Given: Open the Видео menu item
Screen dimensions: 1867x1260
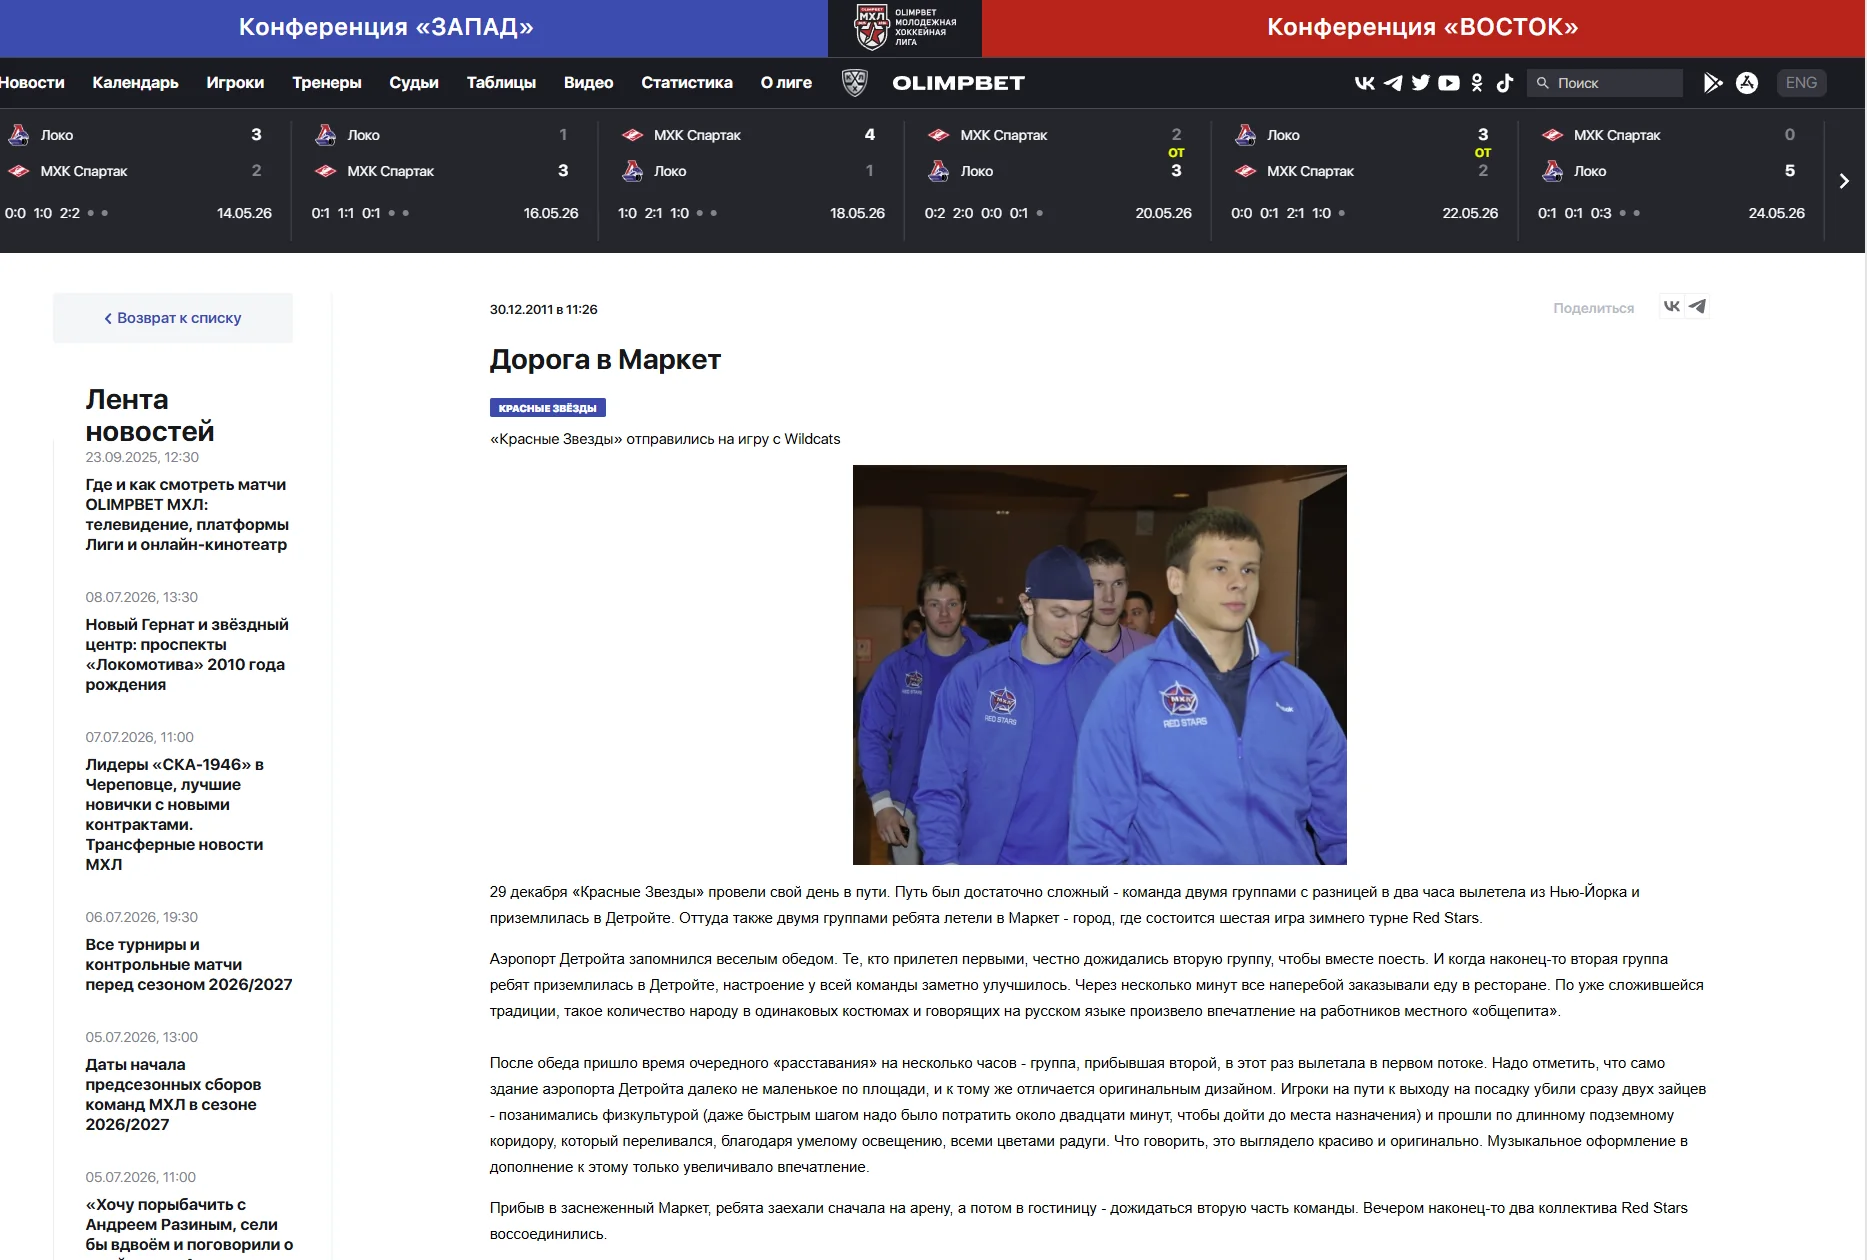Looking at the screenshot, I should (x=588, y=83).
